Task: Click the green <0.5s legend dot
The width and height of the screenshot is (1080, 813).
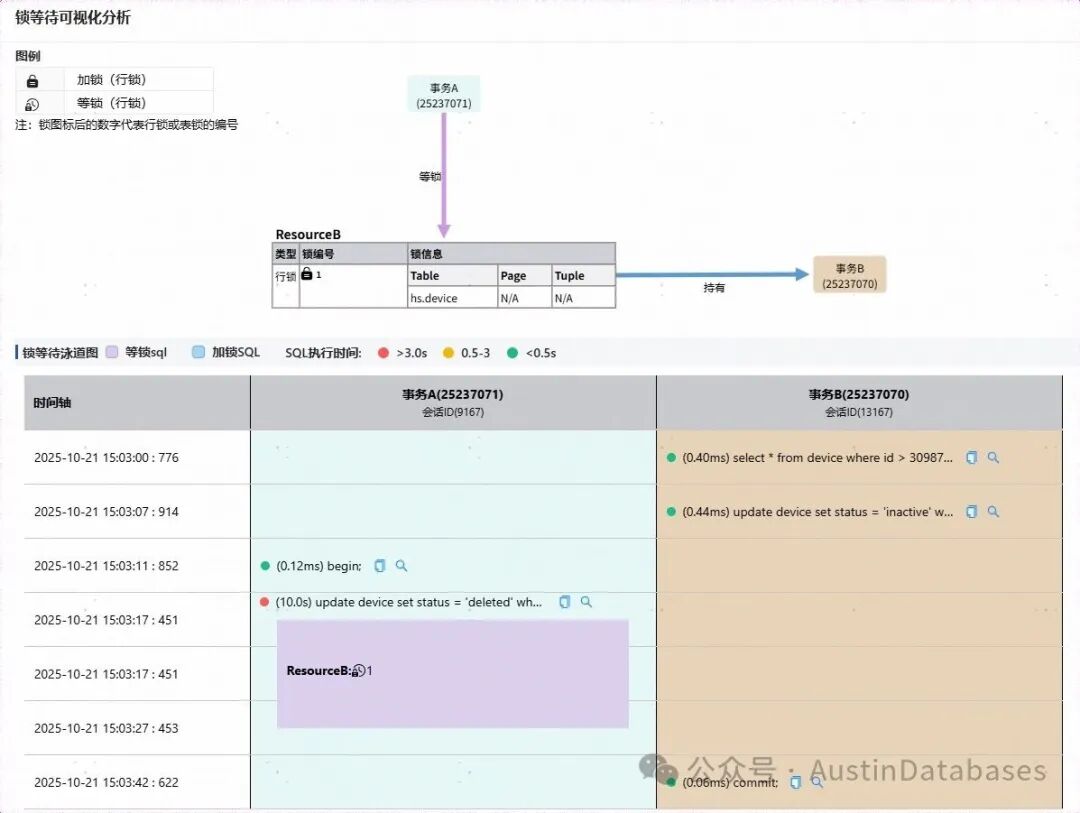Action: pos(512,353)
